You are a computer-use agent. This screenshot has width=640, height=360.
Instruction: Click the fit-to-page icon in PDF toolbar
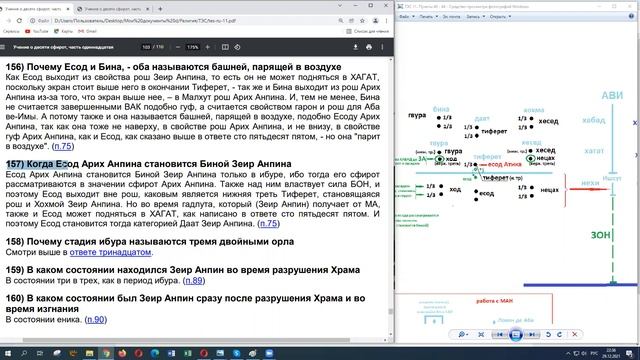pyautogui.click(x=225, y=47)
